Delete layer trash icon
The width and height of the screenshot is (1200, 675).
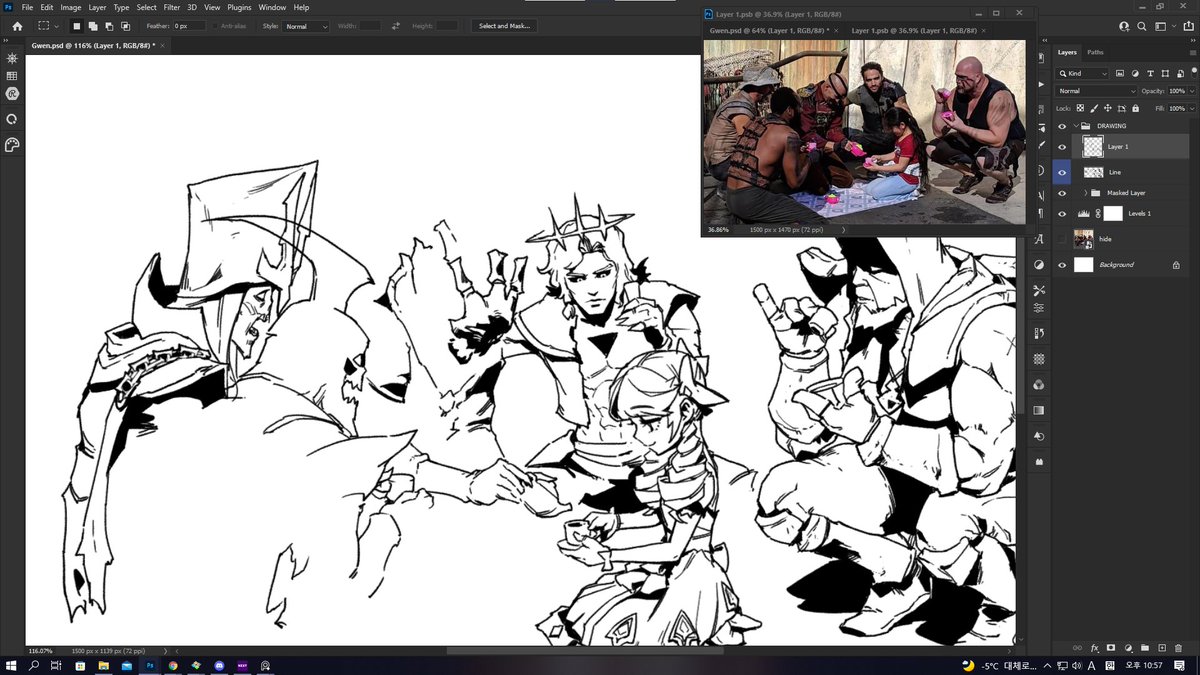point(1179,648)
